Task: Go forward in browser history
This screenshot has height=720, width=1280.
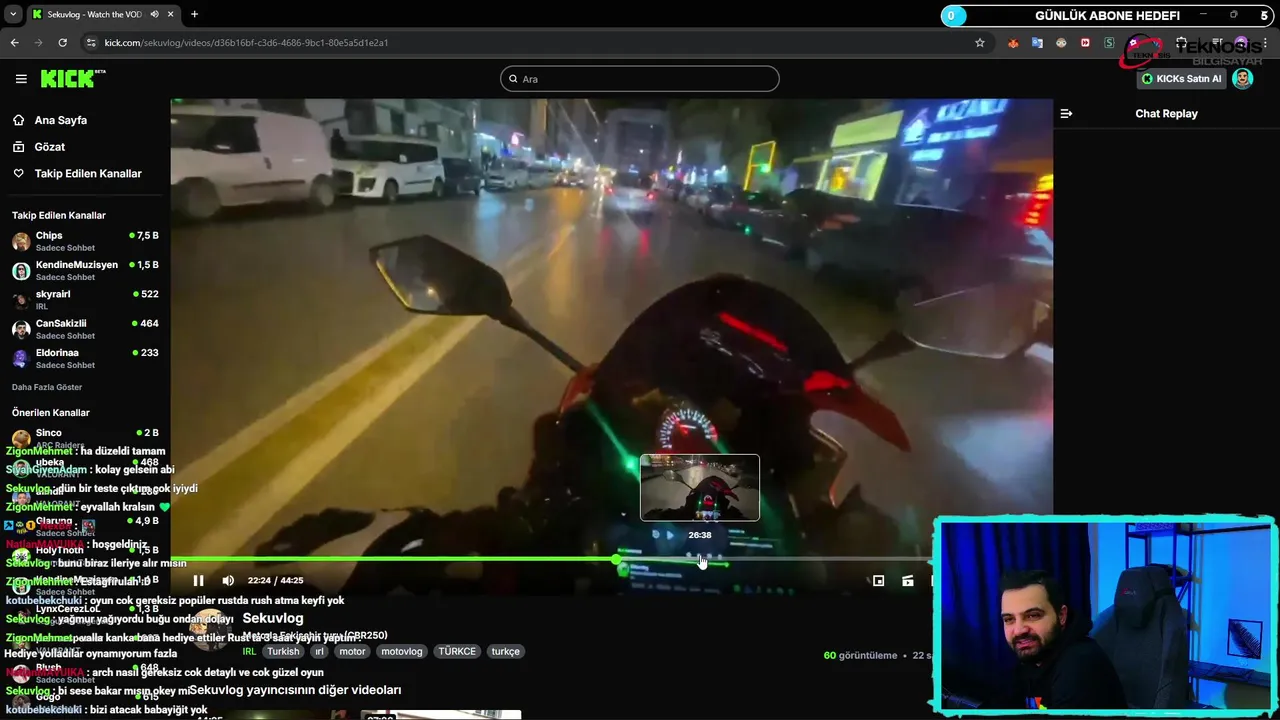Action: [39, 43]
